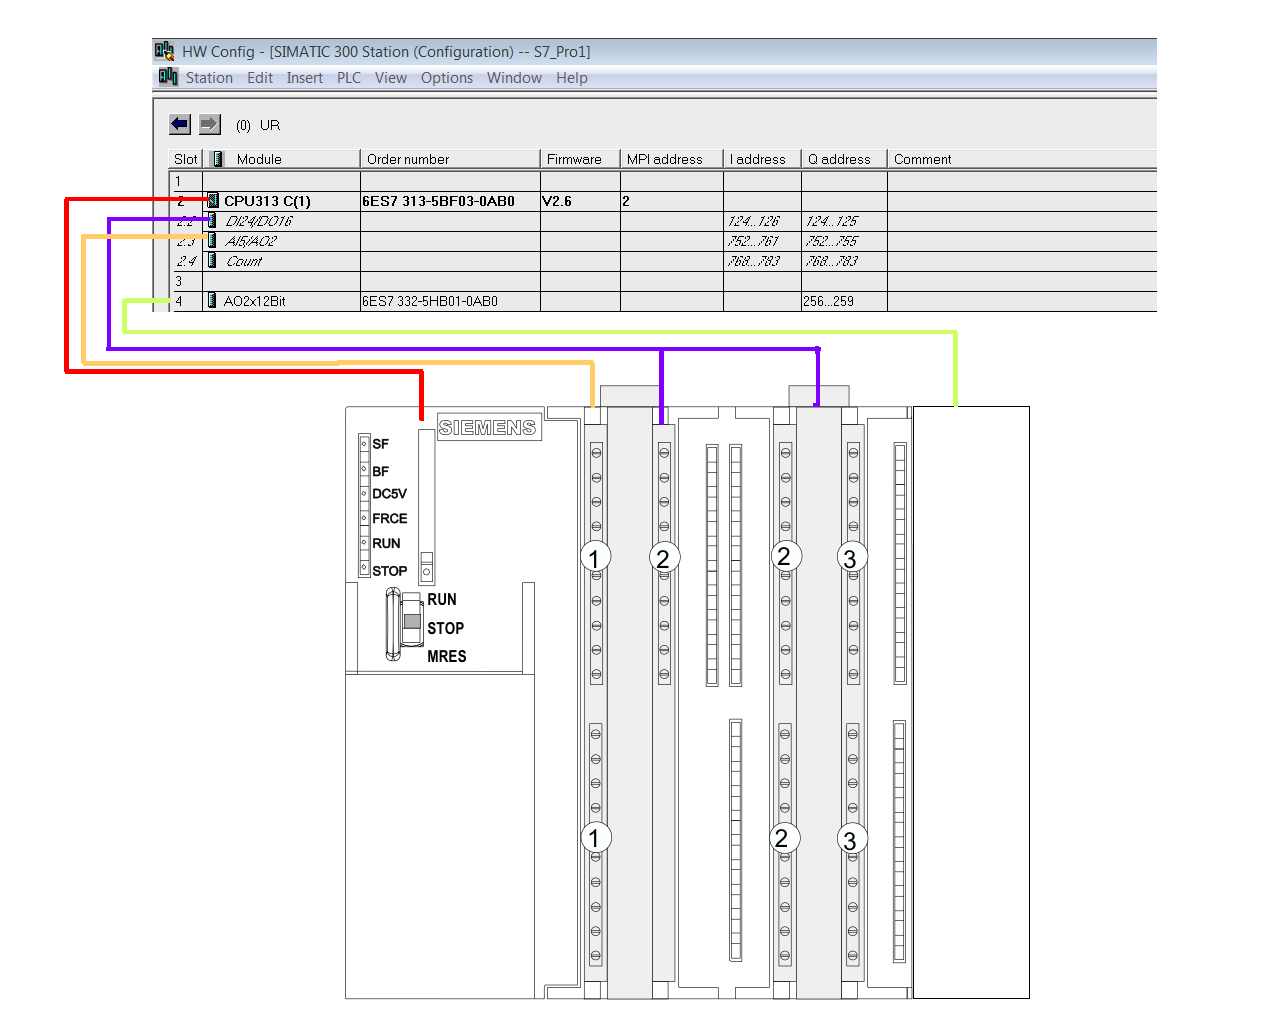Image resolution: width=1280 pixels, height=1024 pixels.
Task: Click Q address 752...755 cell
Action: coord(844,241)
